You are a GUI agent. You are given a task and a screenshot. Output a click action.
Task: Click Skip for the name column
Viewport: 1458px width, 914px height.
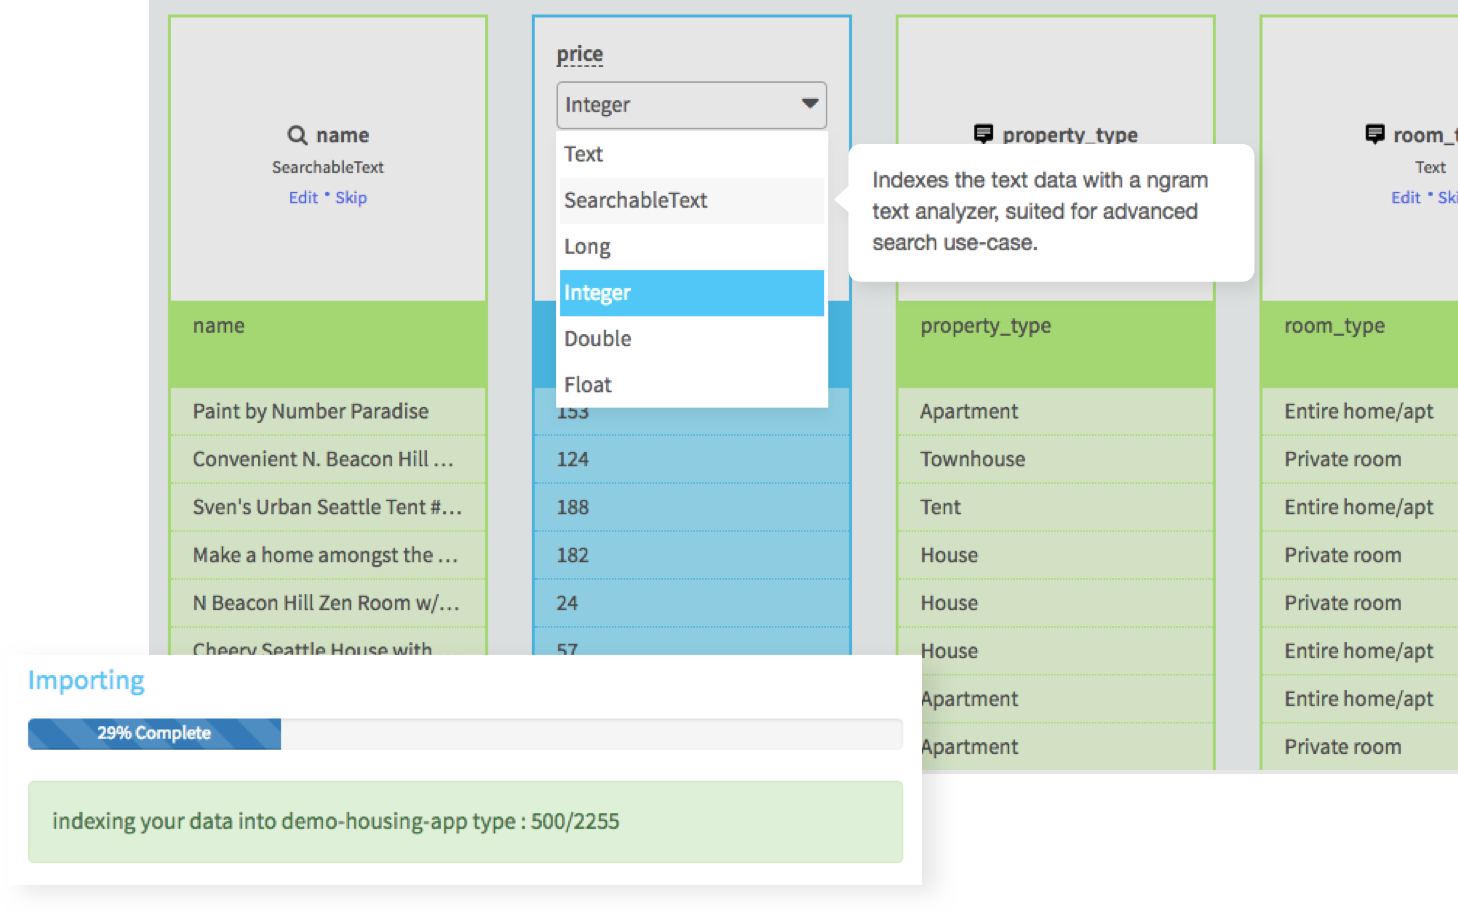click(x=351, y=197)
